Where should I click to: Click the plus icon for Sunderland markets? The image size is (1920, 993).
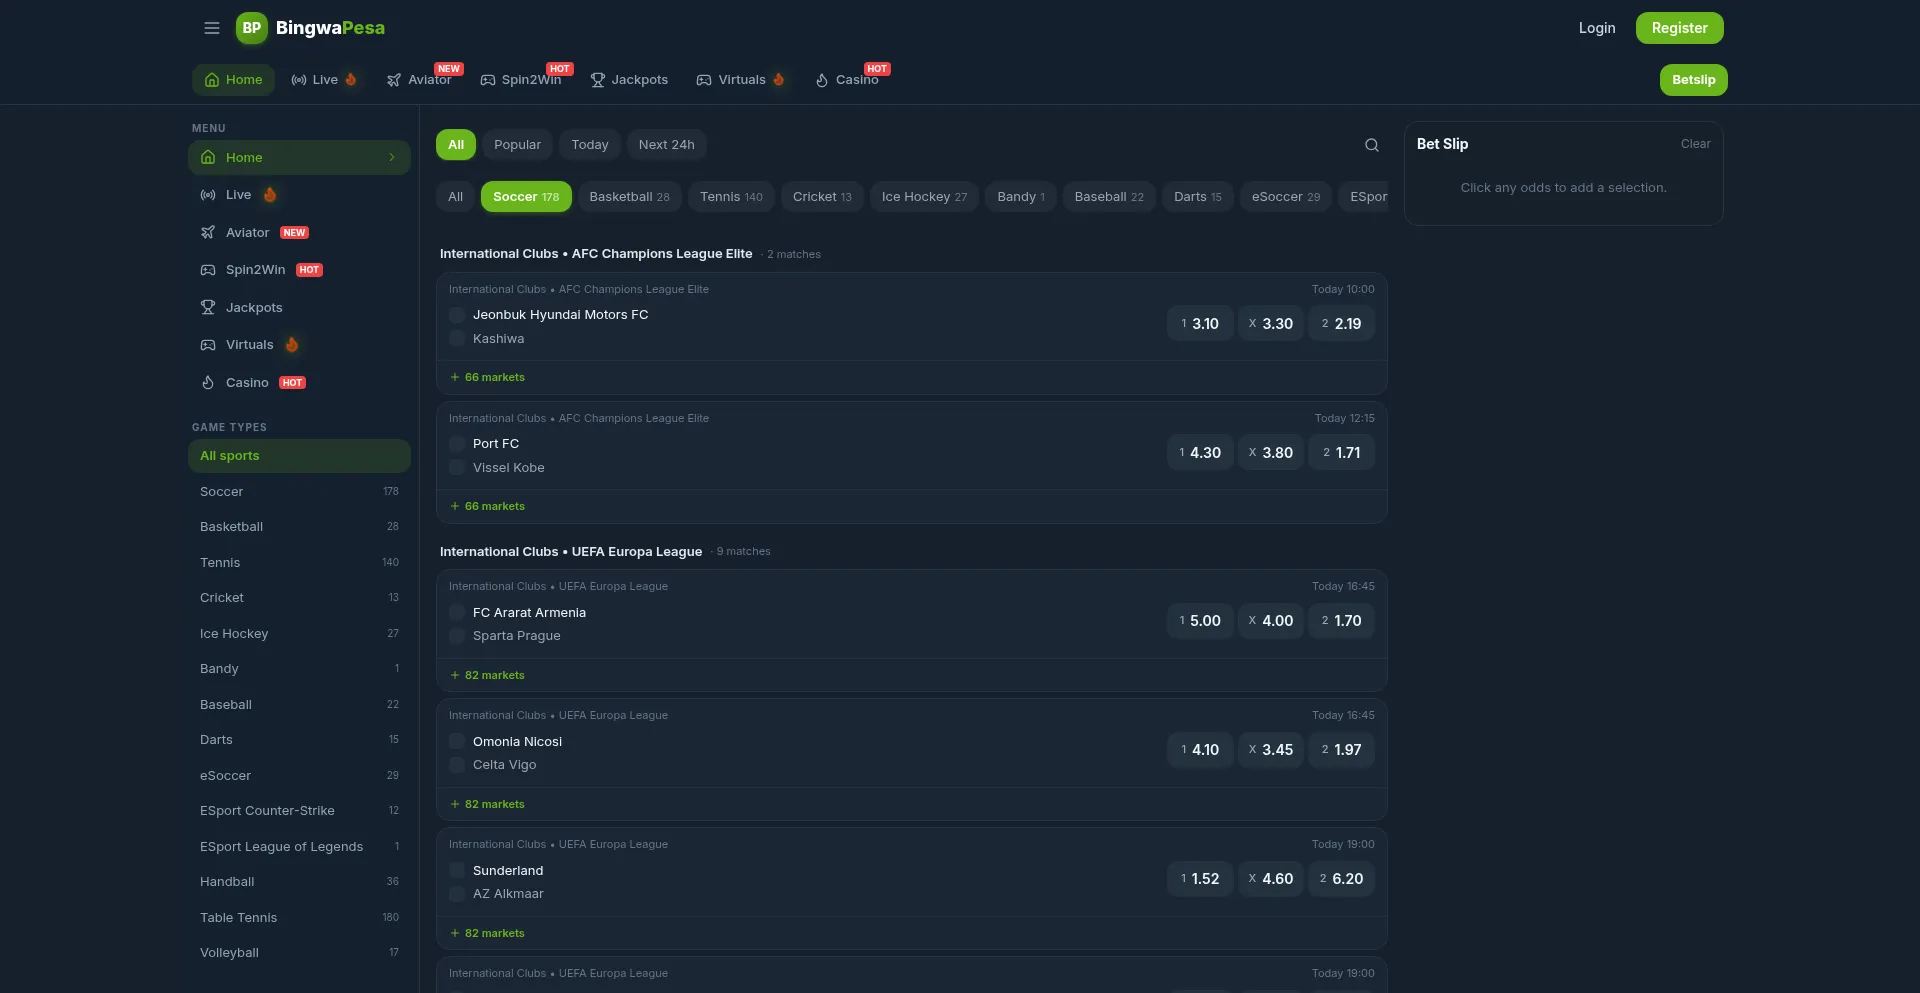tap(455, 933)
